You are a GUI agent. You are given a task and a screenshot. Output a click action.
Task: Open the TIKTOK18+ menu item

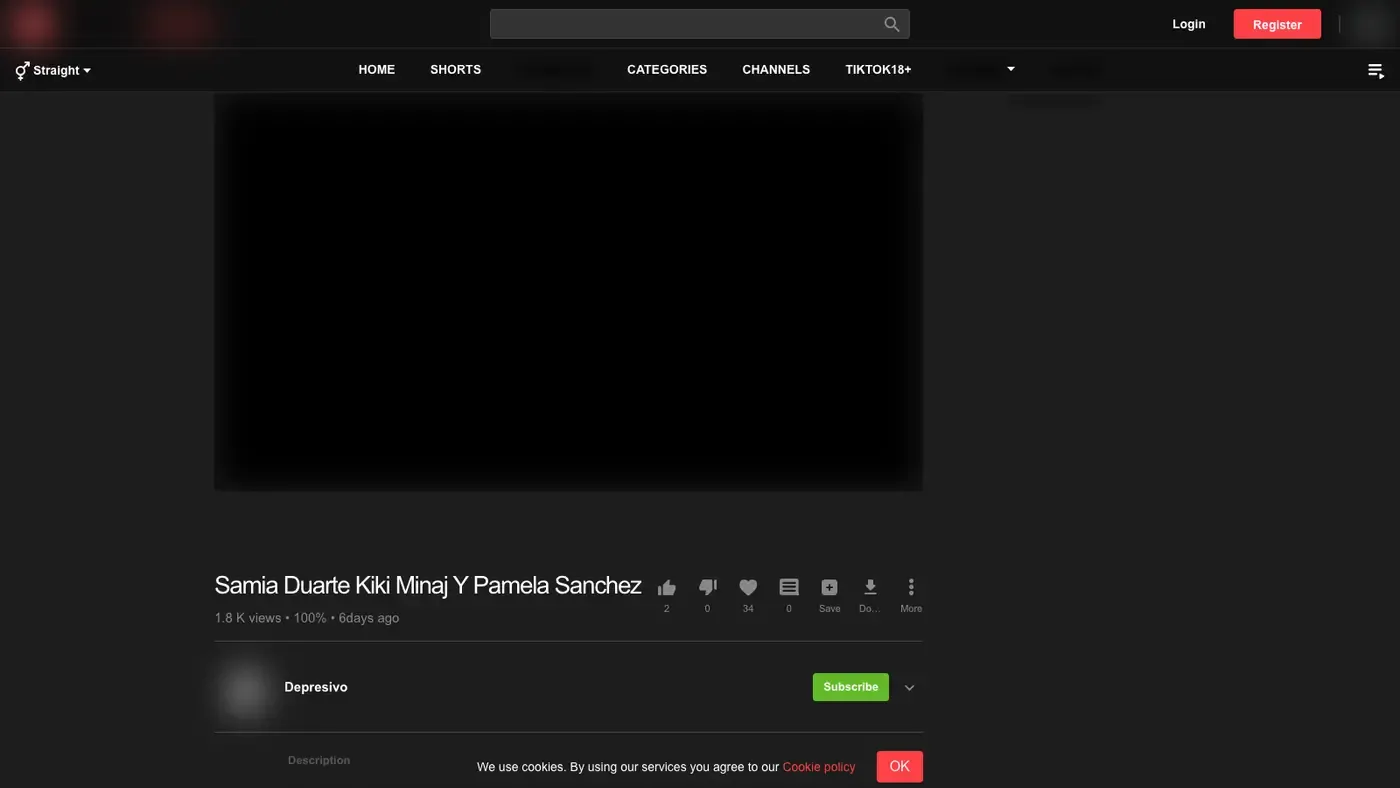pos(878,69)
